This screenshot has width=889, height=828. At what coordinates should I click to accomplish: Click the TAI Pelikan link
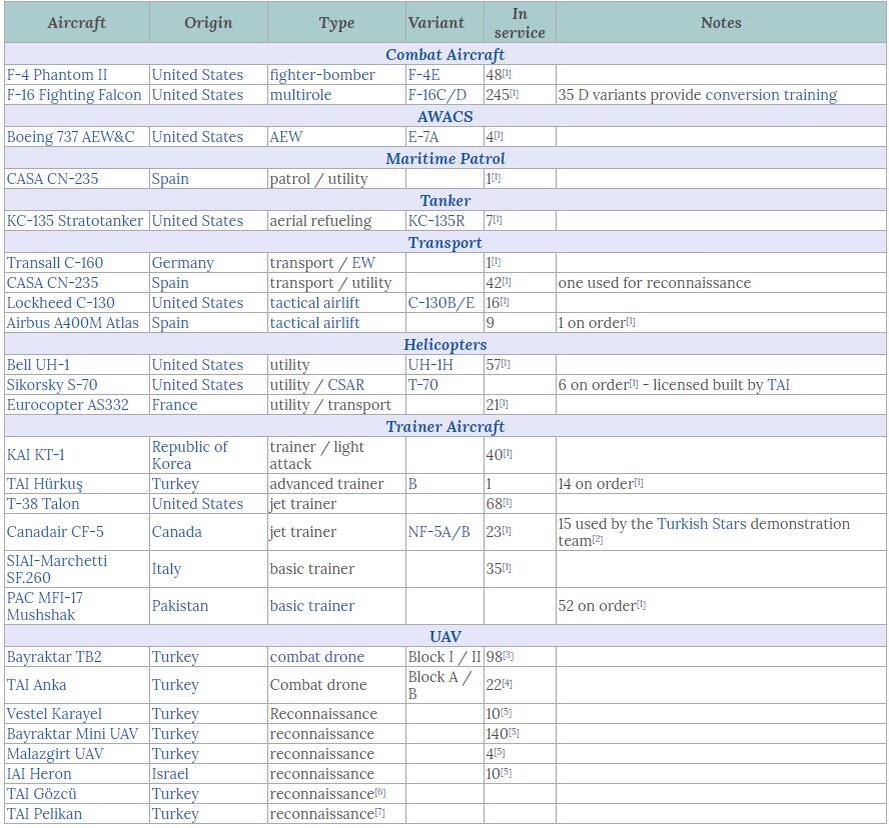tap(44, 814)
